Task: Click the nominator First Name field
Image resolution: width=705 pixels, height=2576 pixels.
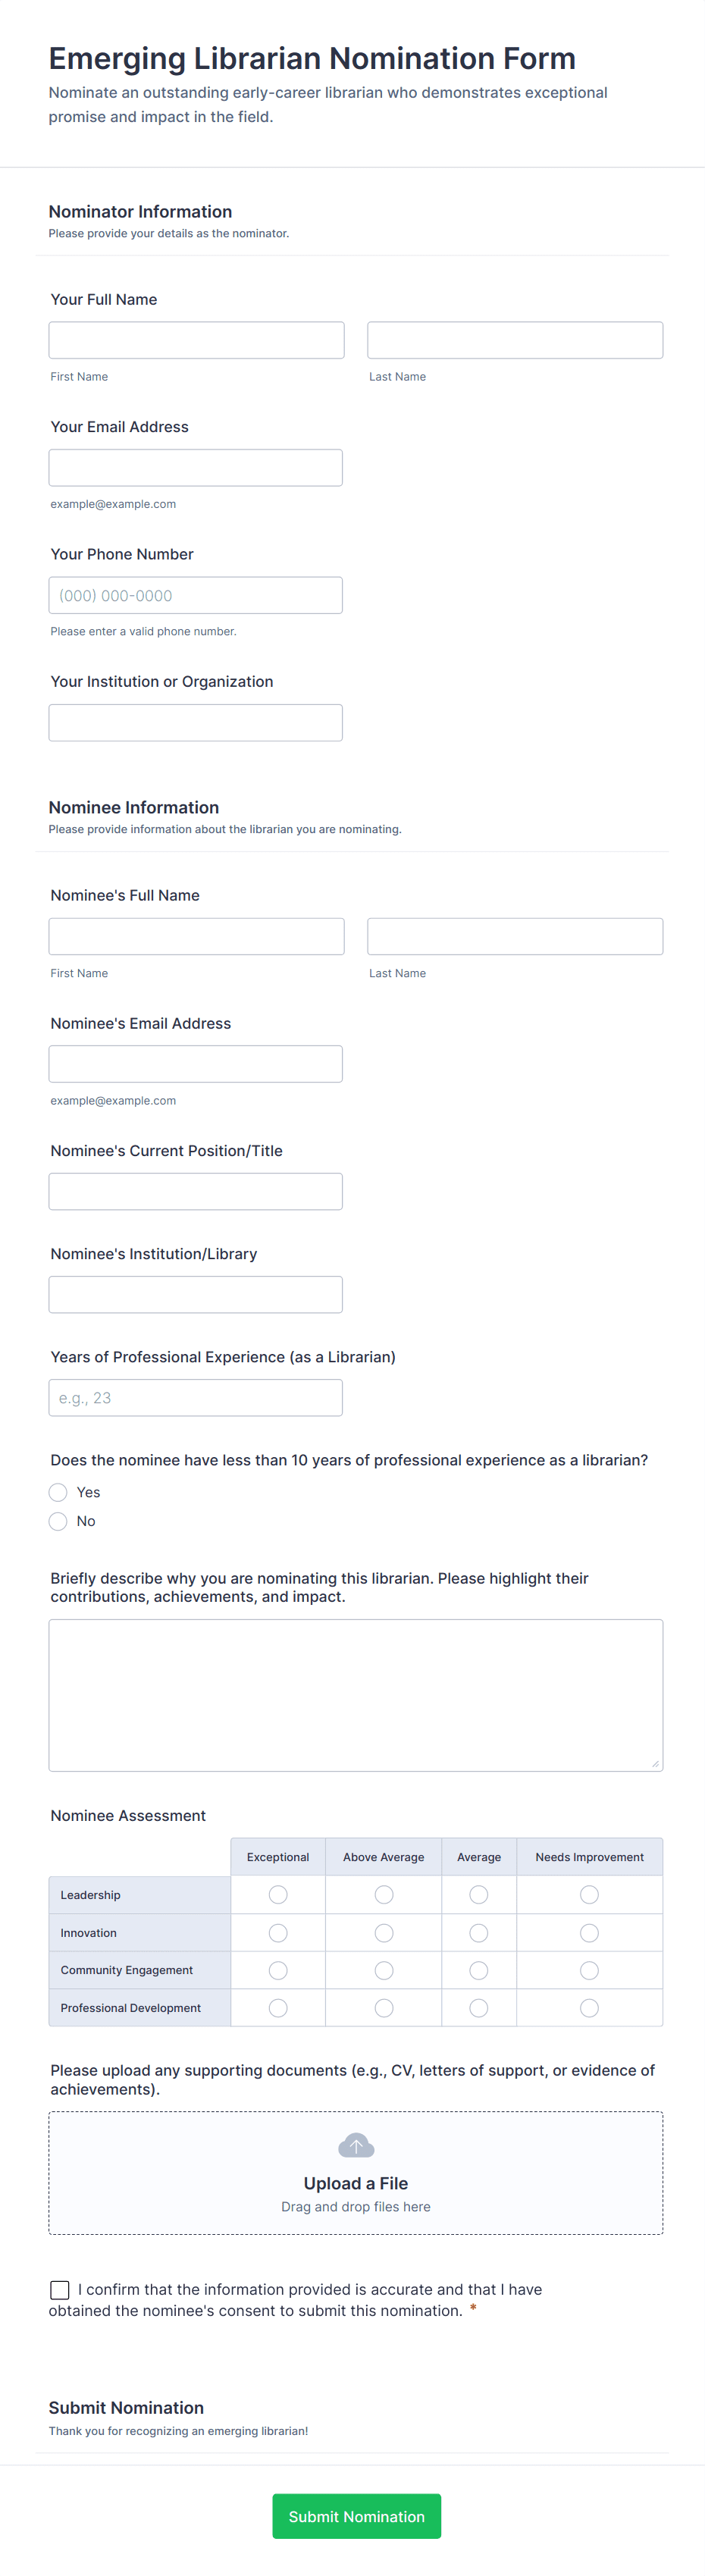Action: point(196,339)
